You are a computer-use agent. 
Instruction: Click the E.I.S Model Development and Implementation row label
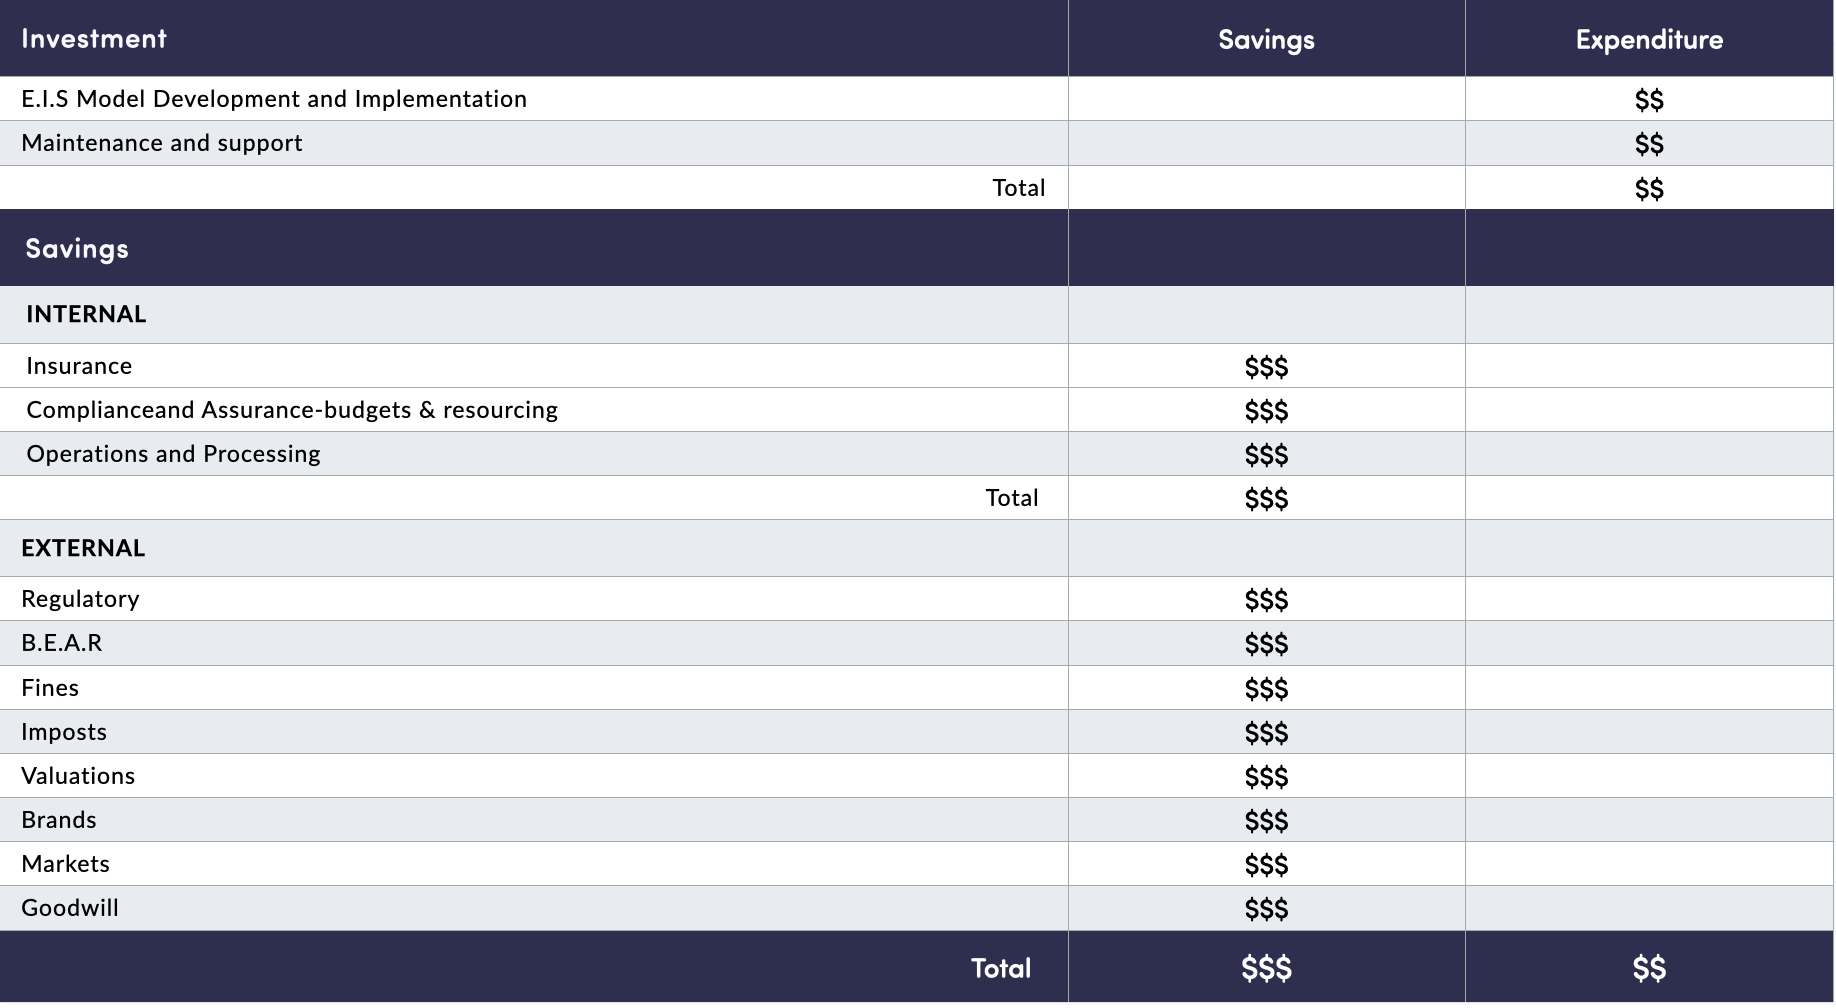(x=274, y=99)
